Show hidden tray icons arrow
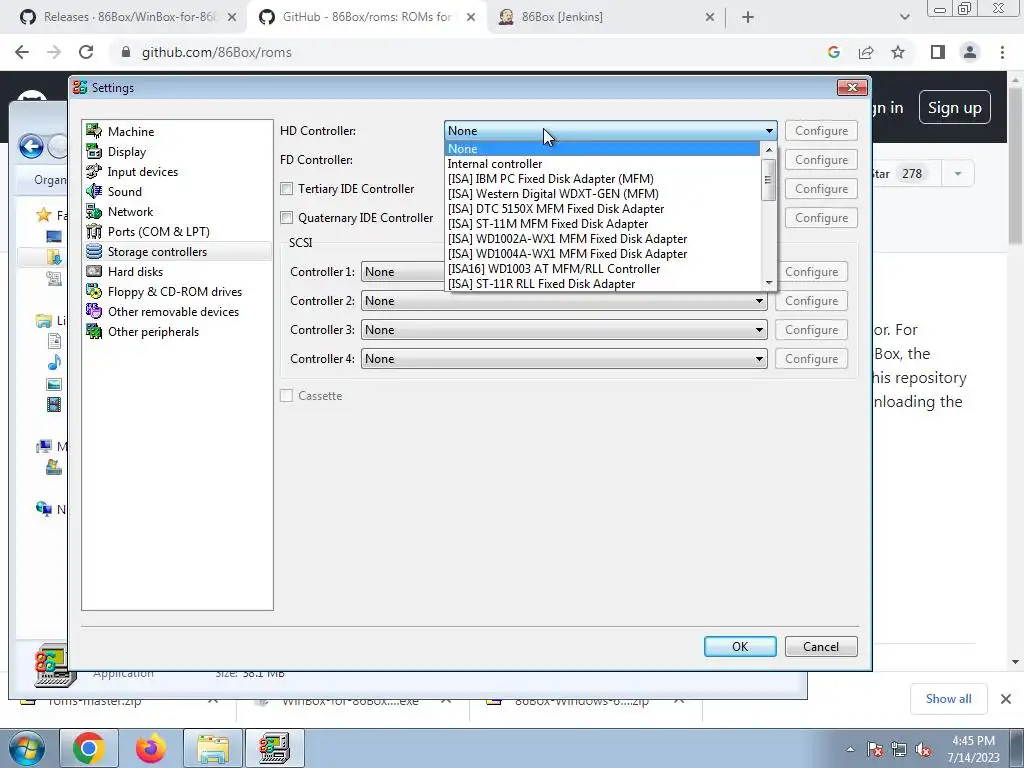This screenshot has height=768, width=1024. [850, 750]
